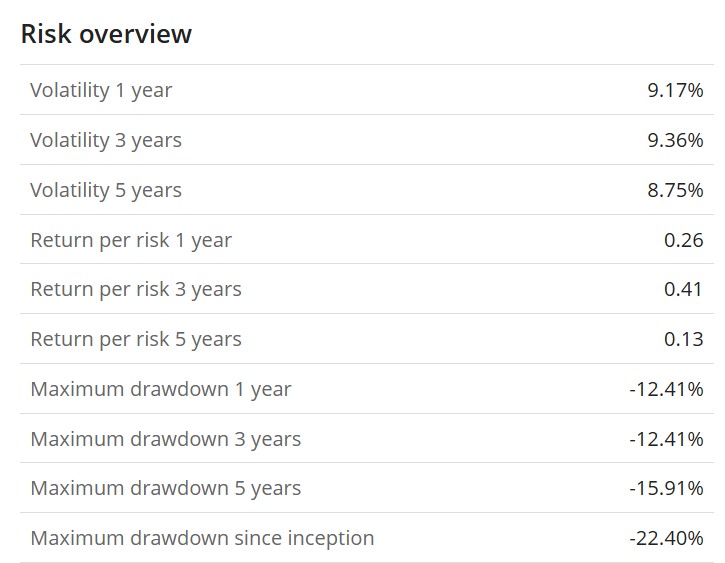Select the Return per risk 3 years label
The width and height of the screenshot is (725, 563).
pos(136,289)
